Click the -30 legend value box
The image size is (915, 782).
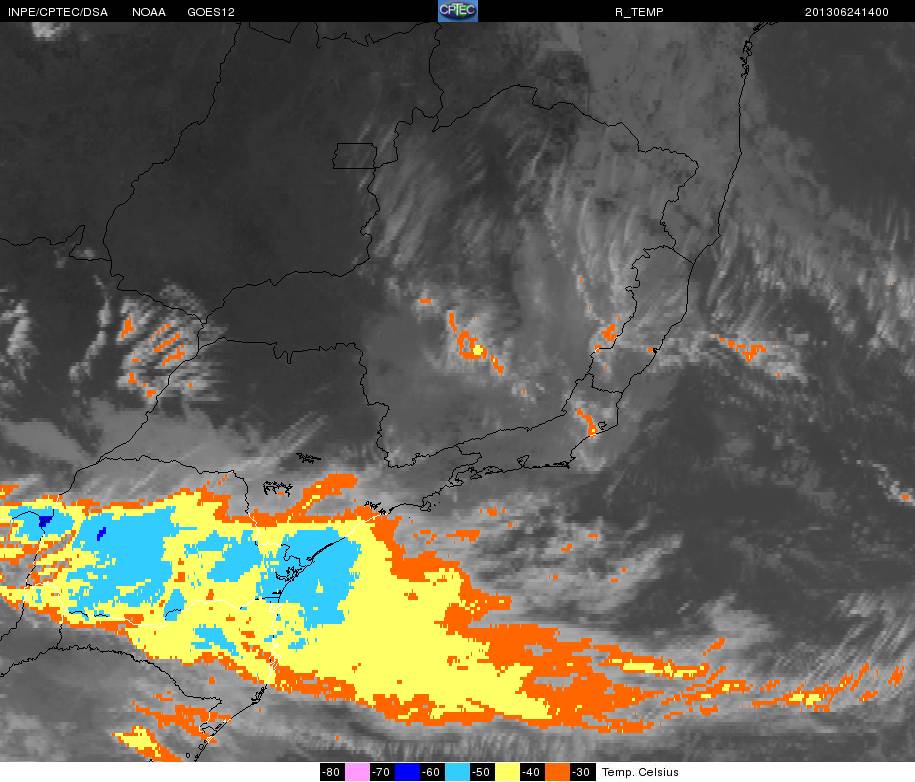582,772
